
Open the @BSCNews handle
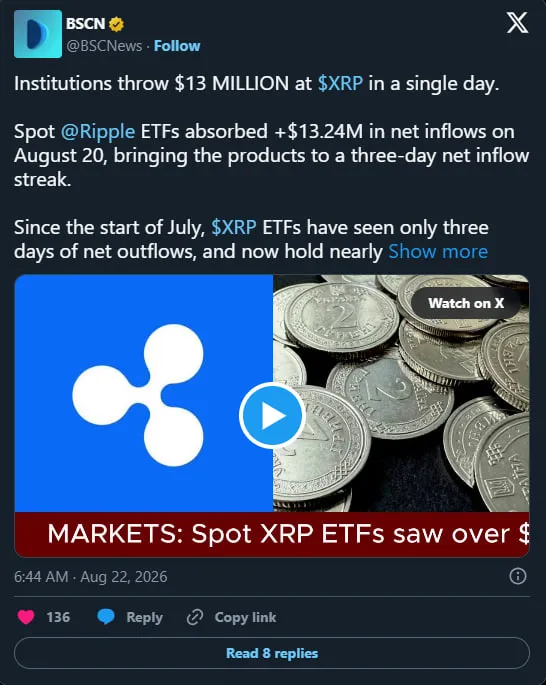point(104,46)
